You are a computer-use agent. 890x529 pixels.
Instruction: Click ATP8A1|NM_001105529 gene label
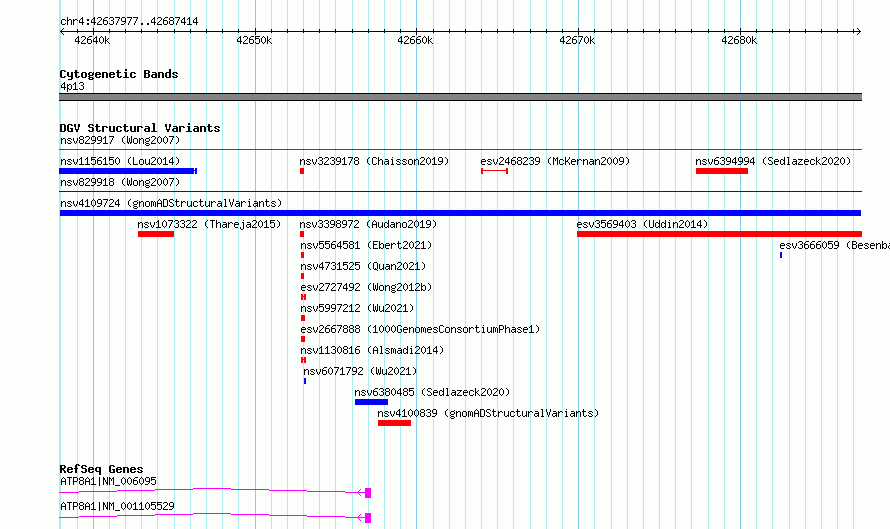pyautogui.click(x=117, y=506)
